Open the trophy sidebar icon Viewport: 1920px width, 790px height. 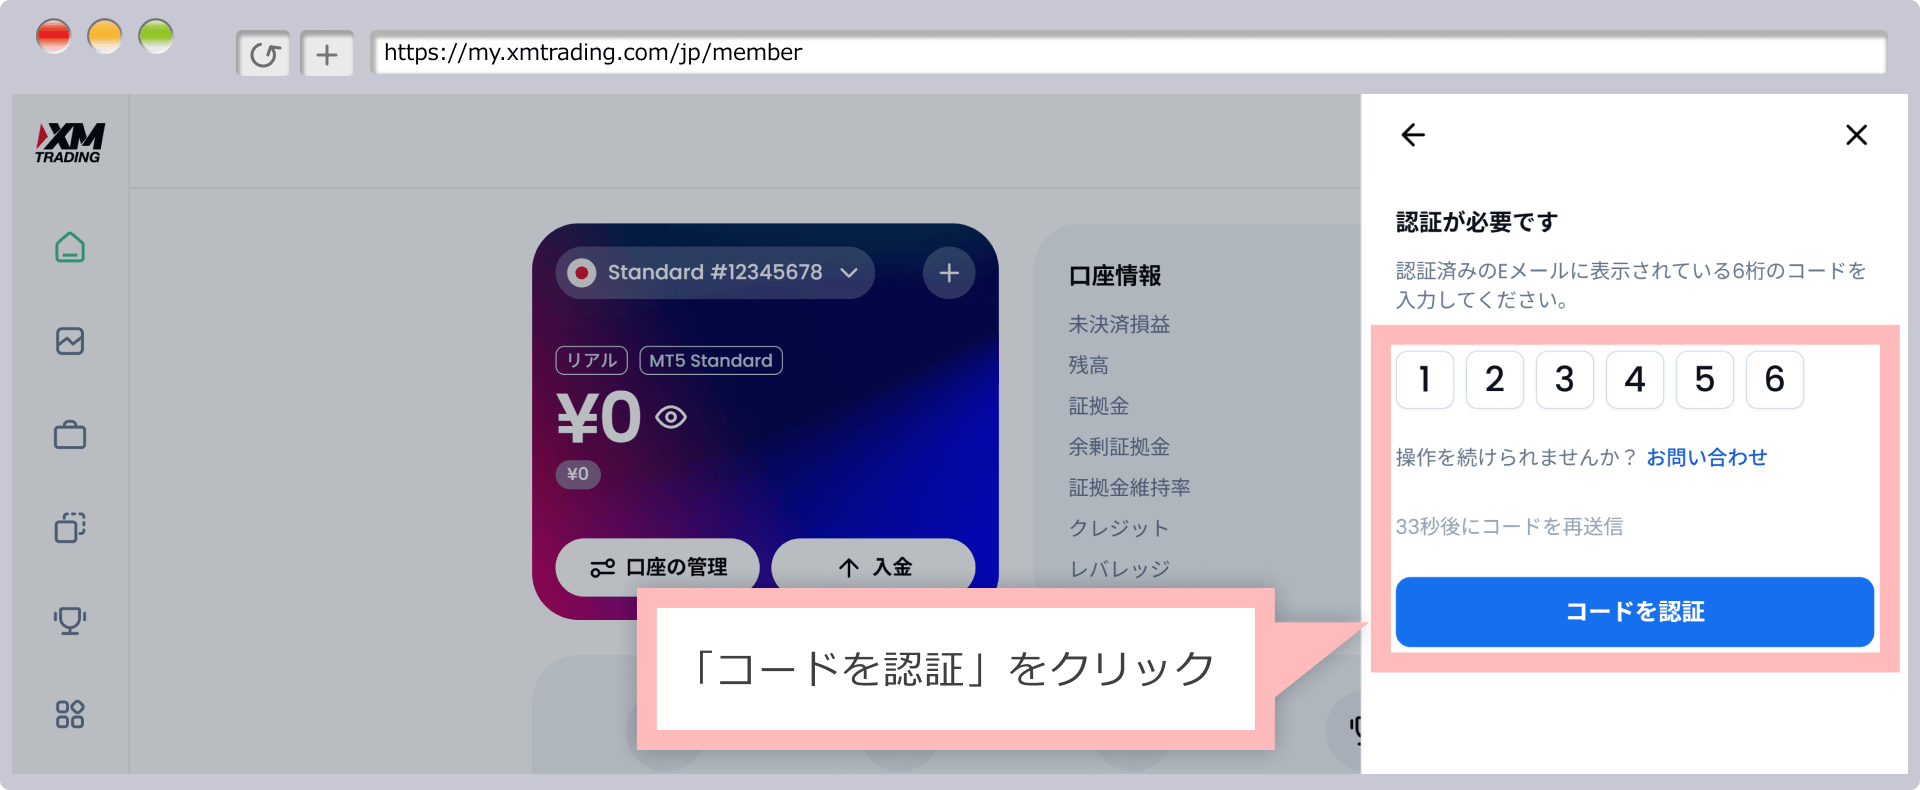70,620
